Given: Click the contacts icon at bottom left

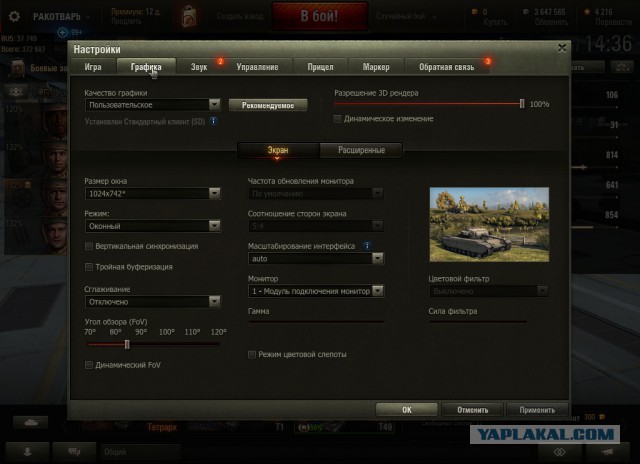Looking at the screenshot, I should coord(27,451).
